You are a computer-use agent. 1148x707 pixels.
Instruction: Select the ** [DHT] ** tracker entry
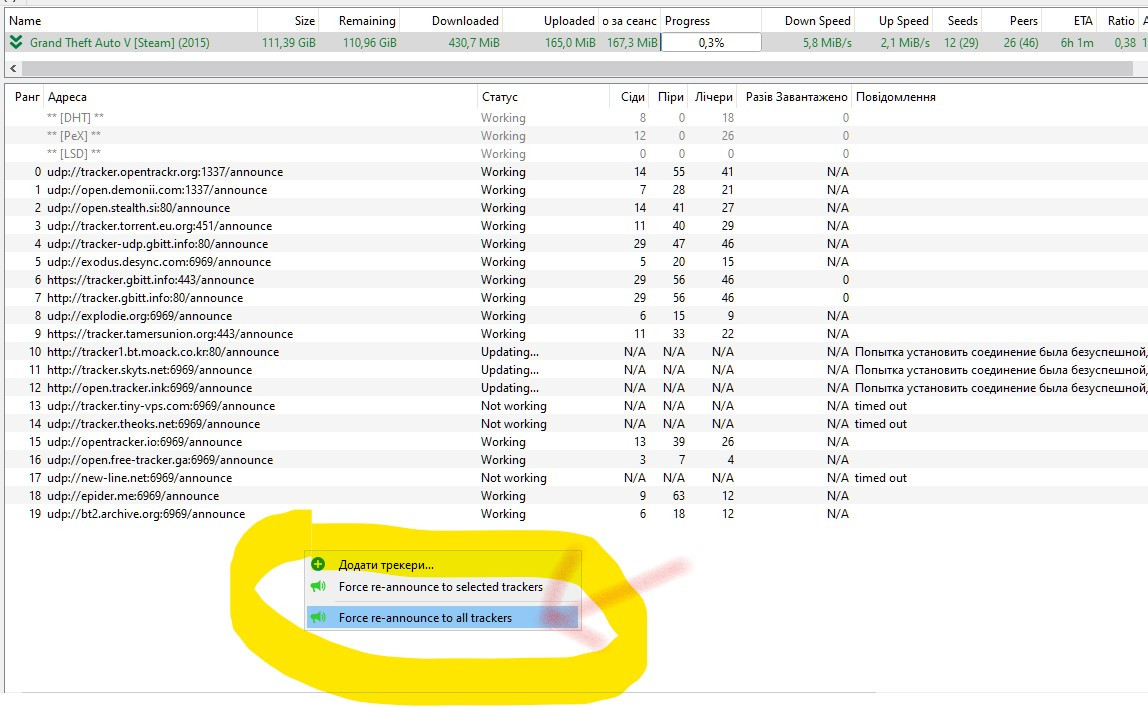point(74,118)
